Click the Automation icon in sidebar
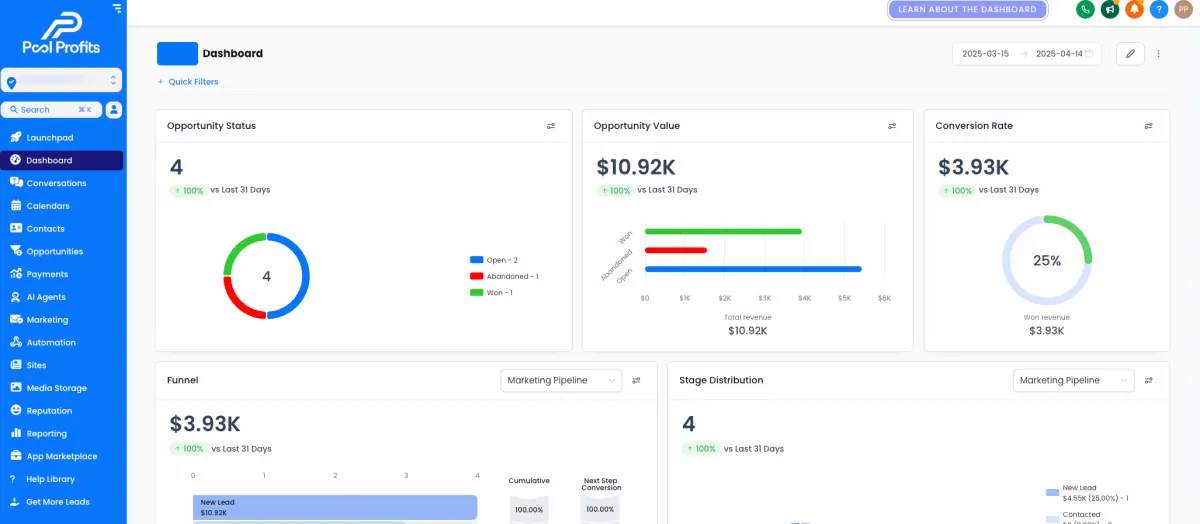This screenshot has width=1200, height=524. [16, 342]
